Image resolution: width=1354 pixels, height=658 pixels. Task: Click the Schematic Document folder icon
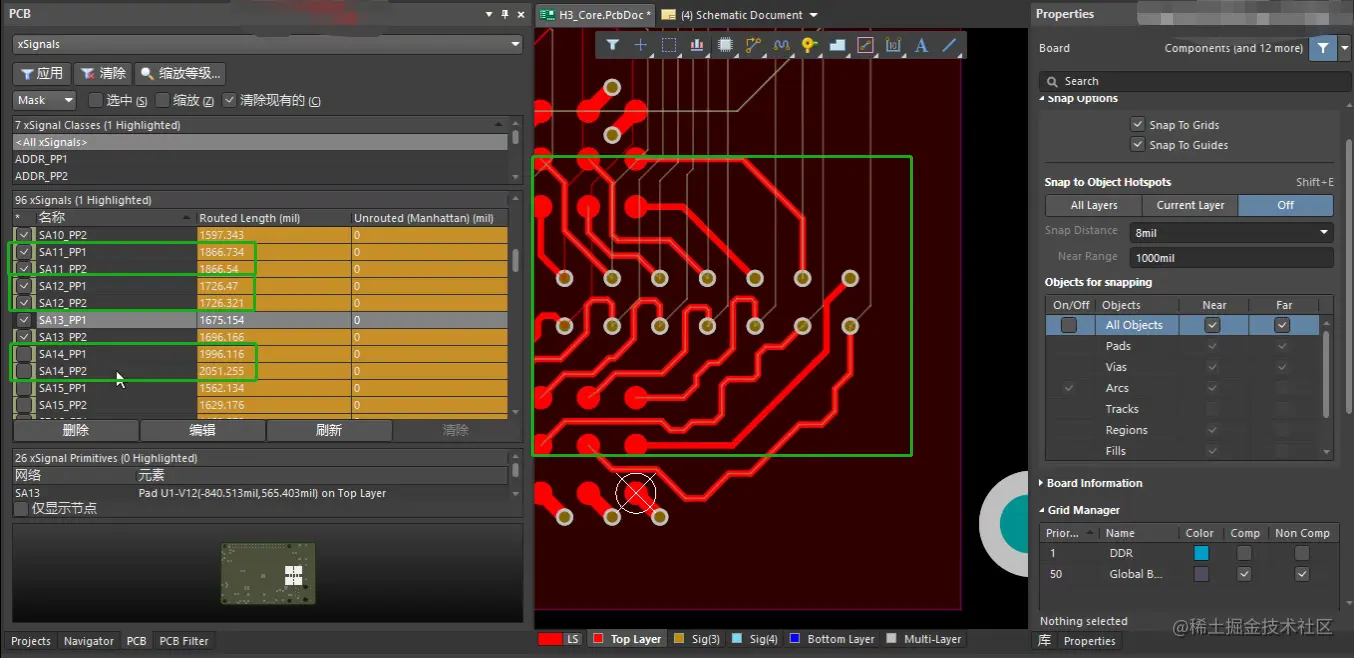coord(669,15)
